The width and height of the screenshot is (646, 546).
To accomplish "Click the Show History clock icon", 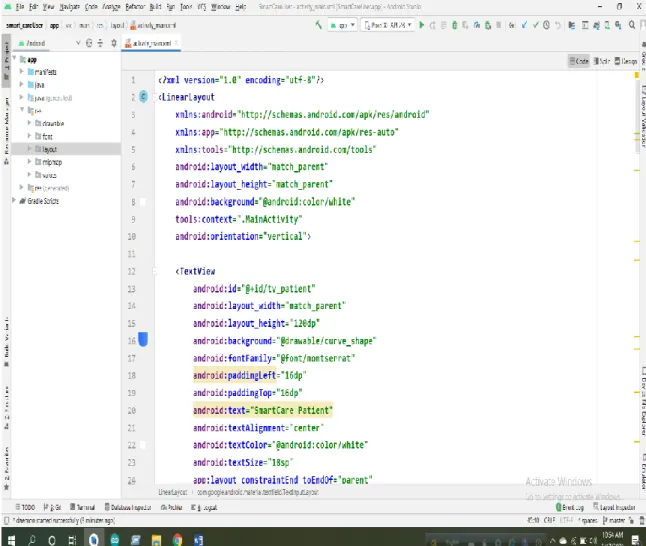I will pyautogui.click(x=546, y=25).
